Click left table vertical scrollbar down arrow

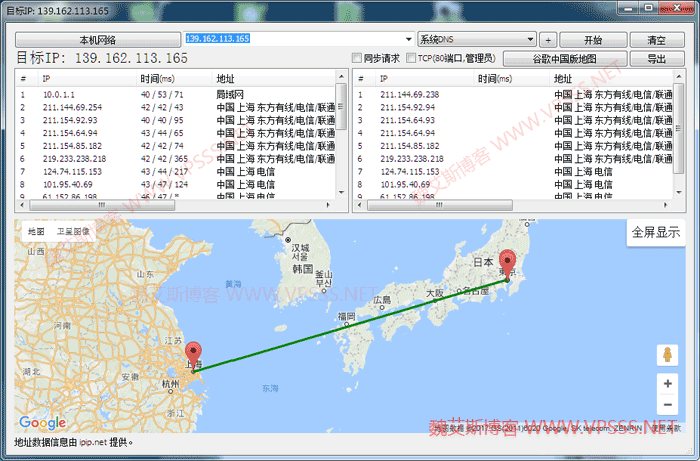point(342,192)
